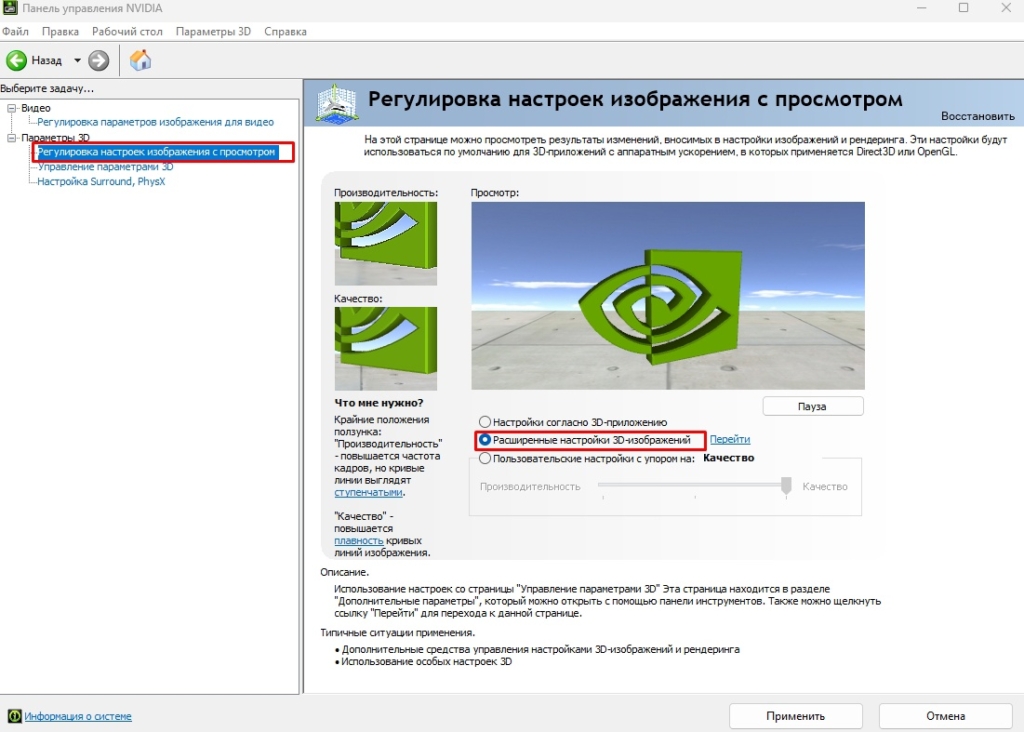This screenshot has width=1024, height=732.
Task: Select 'Регулировка настроек изображения с просмотром' tree item
Action: click(156, 152)
